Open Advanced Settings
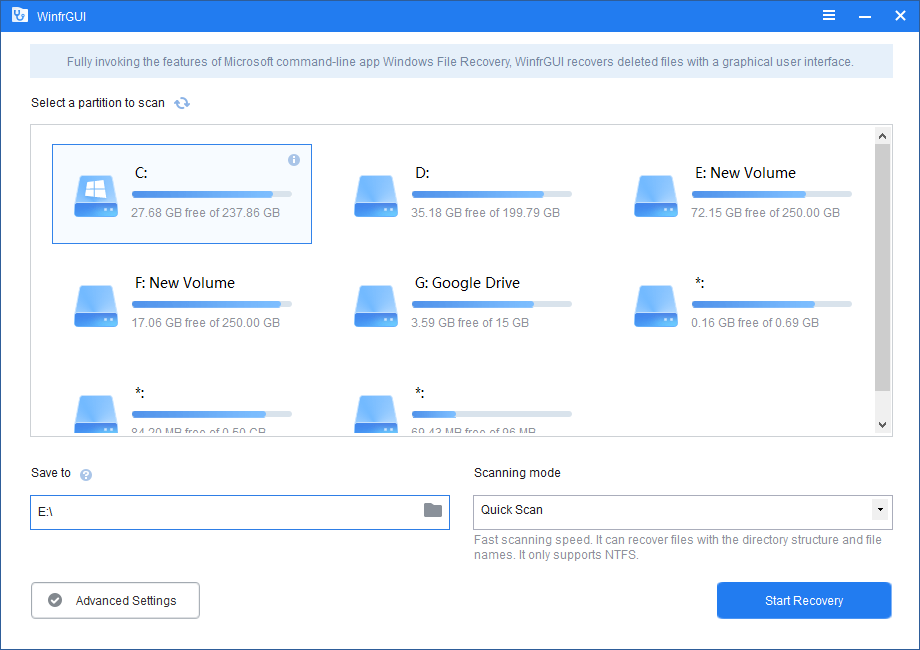 pyautogui.click(x=114, y=600)
